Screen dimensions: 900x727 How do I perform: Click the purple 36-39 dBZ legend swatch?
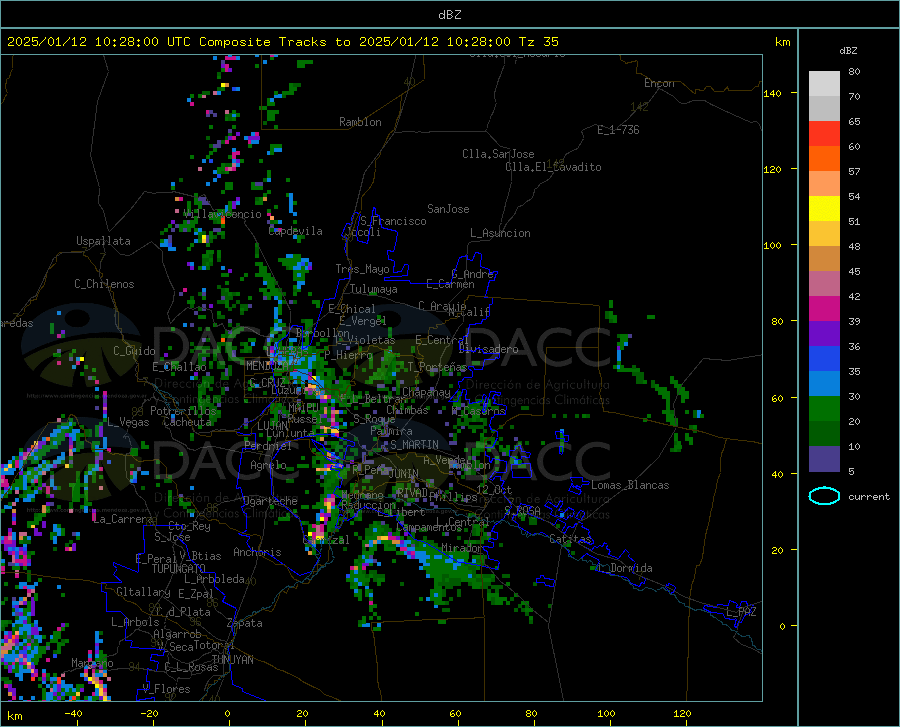(x=824, y=334)
